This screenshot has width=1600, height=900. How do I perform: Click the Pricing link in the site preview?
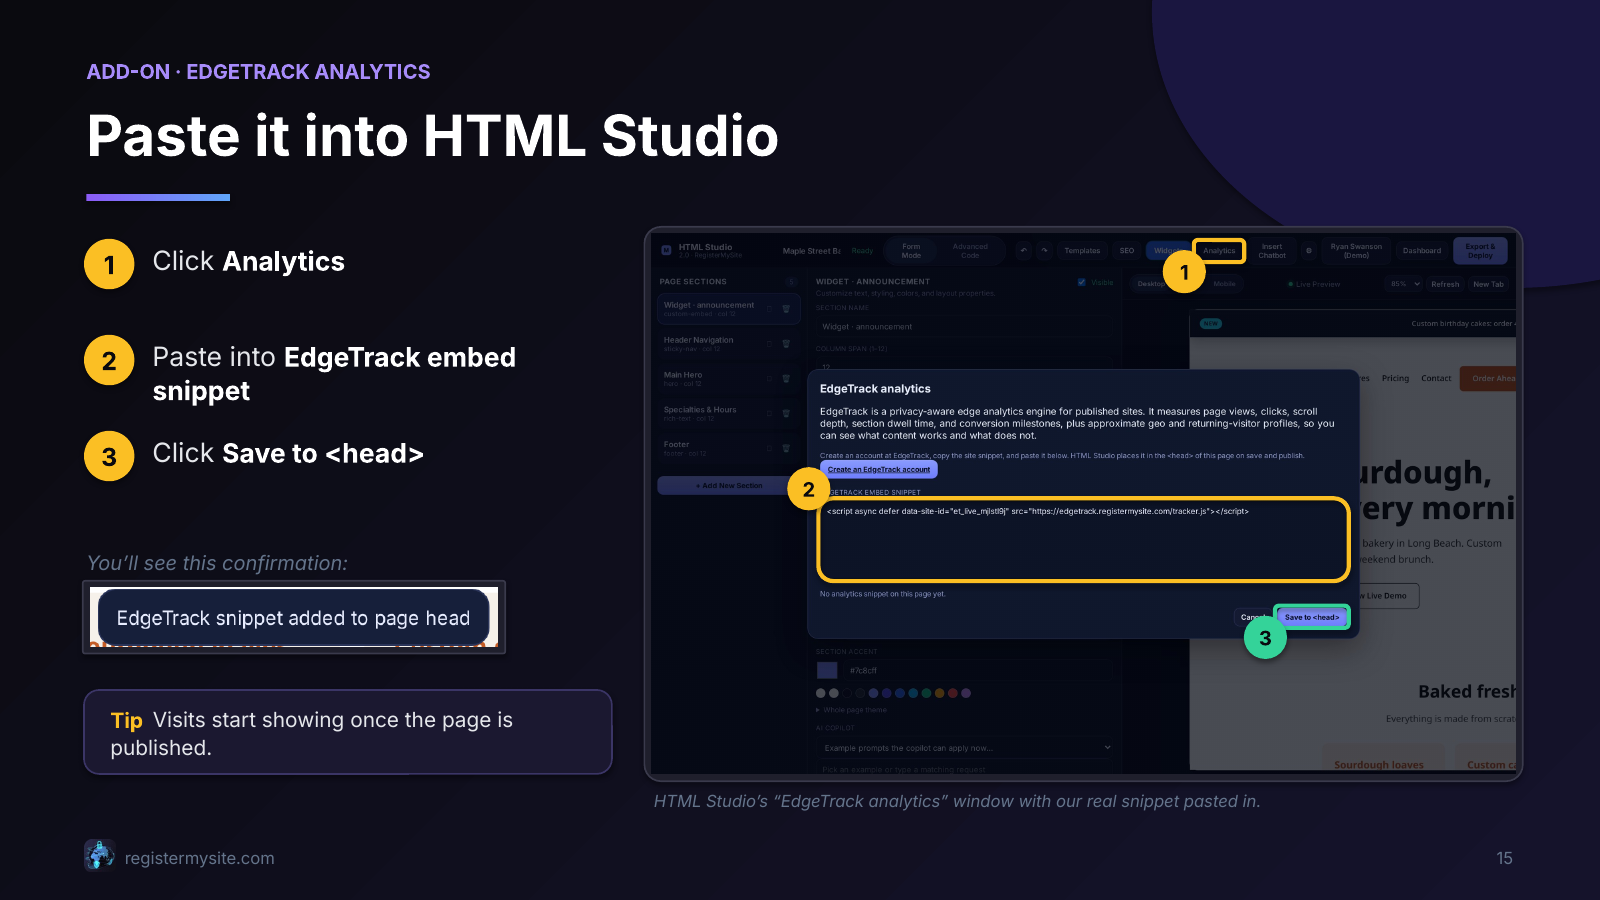tap(1395, 378)
